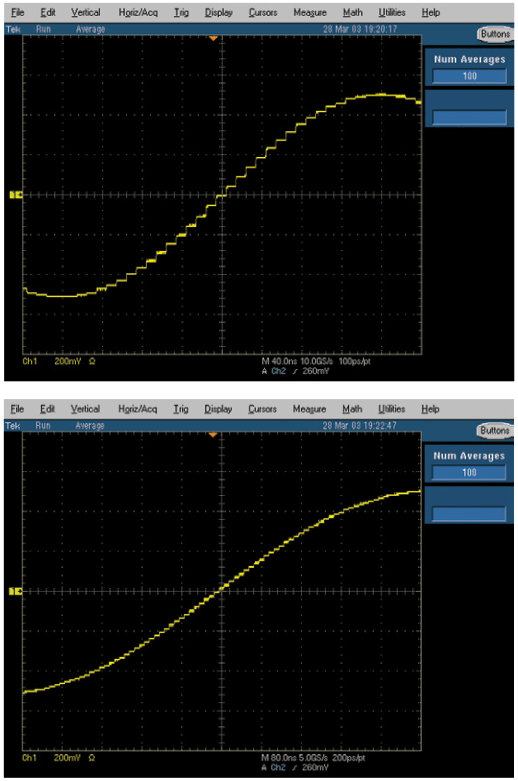
Task: Click orange trigger marker atop upper graticule
Action: (213, 38)
